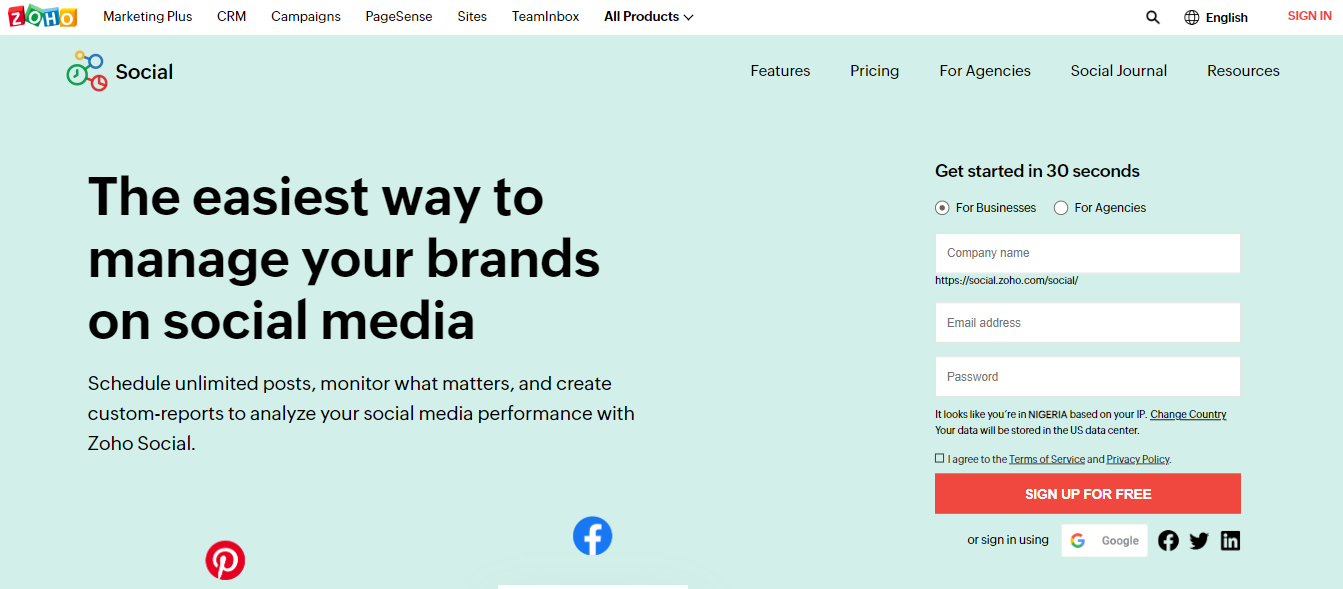
Task: Sign in with the Facebook icon
Action: click(x=1168, y=539)
